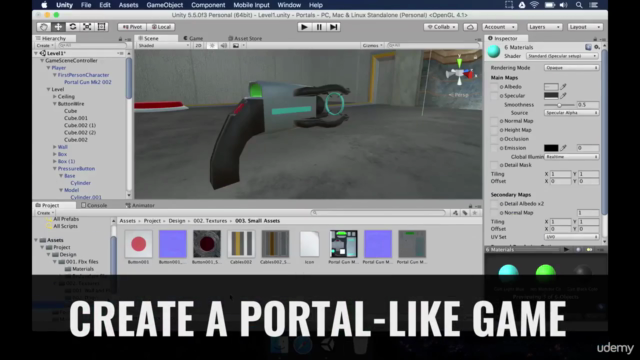Viewport: 640px width, 360px height.
Task: Click the orientation gizmo in Scene
Action: pos(460,73)
